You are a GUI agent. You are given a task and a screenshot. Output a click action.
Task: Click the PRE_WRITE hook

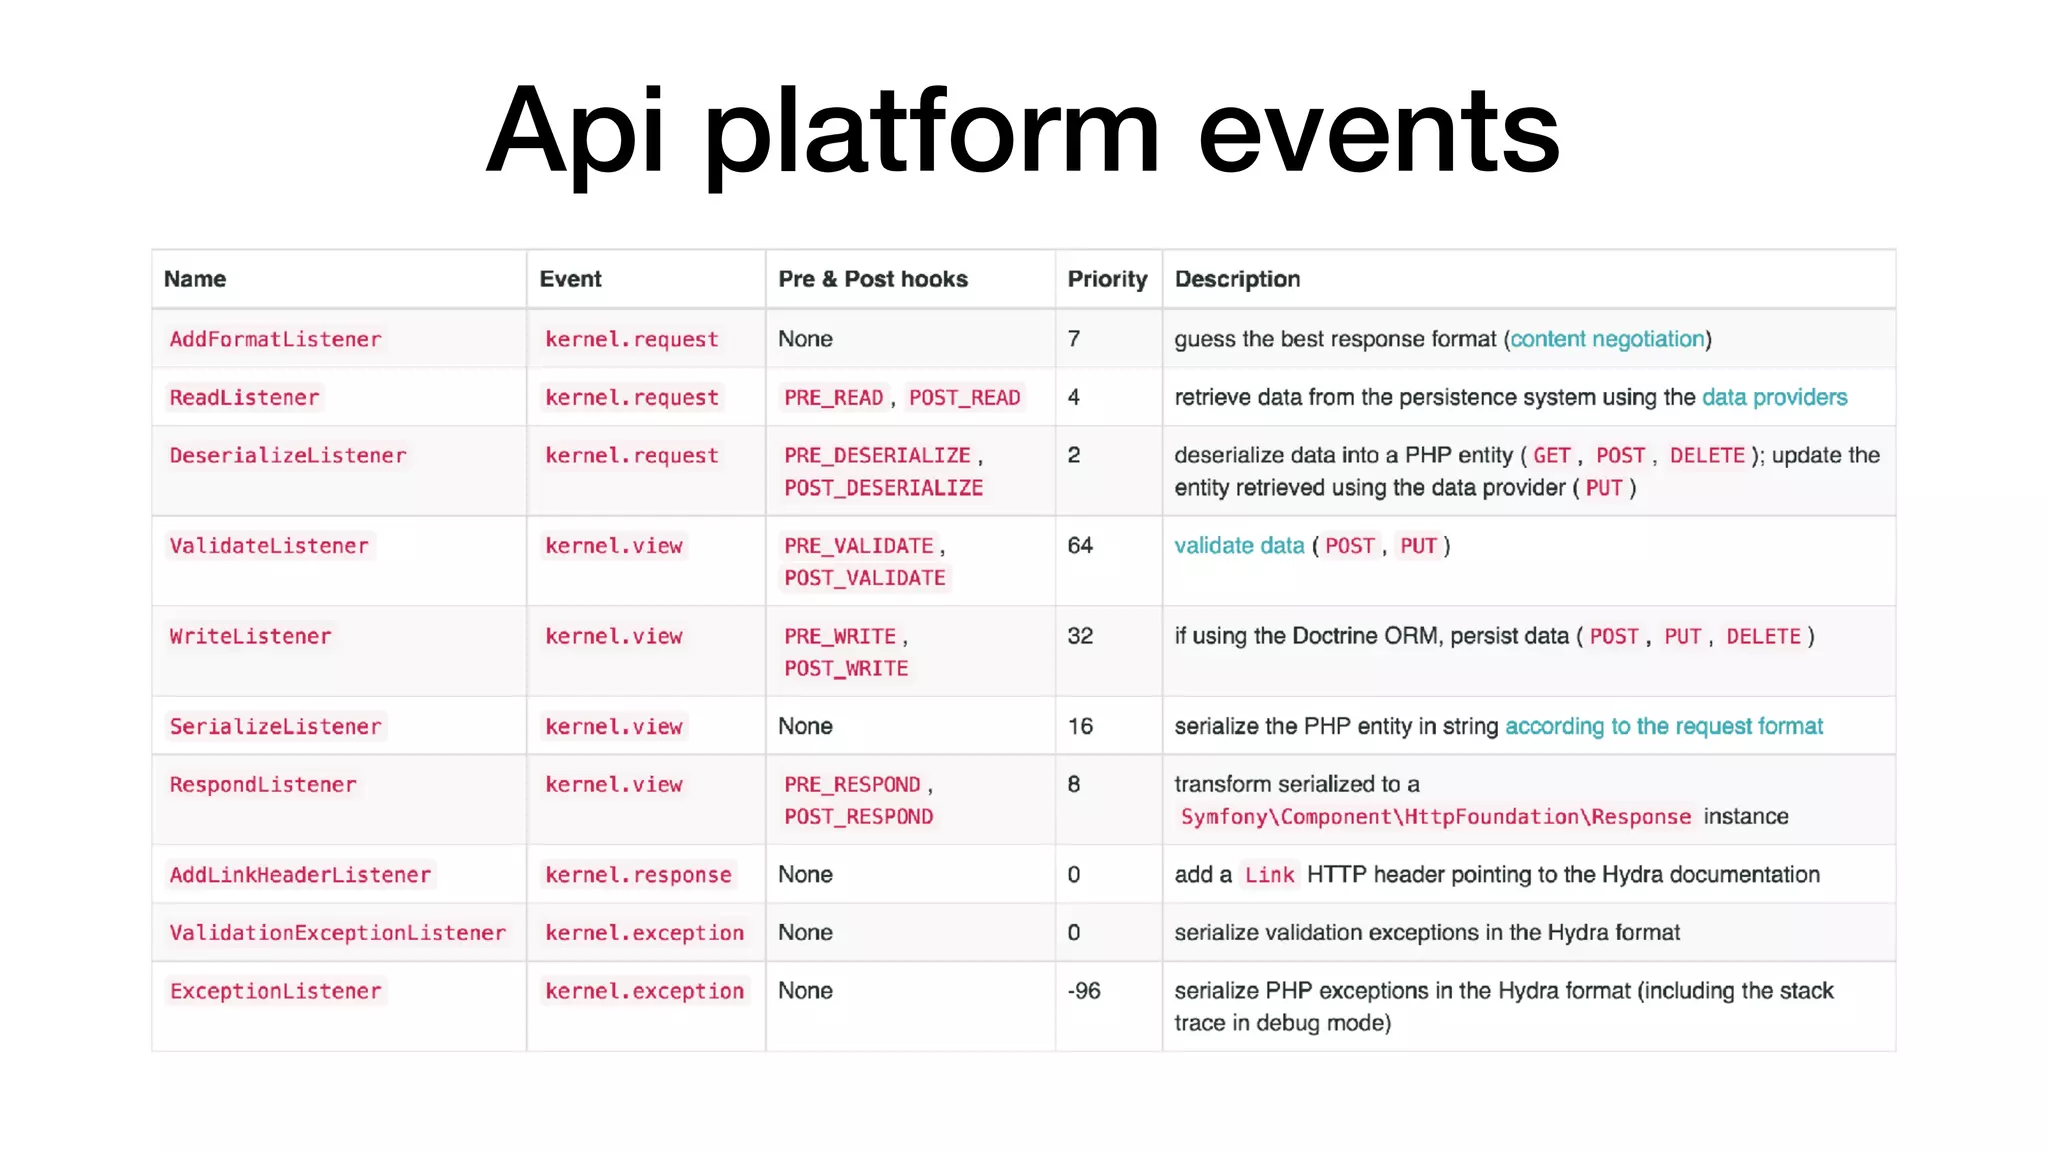tap(840, 636)
